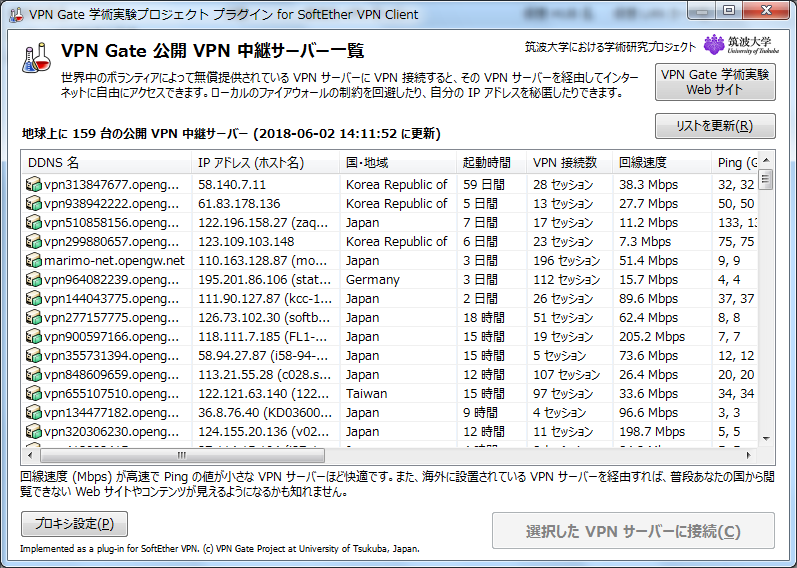
Task: Click the server icon for vpn655107510 Taiwan row
Action: [35, 394]
